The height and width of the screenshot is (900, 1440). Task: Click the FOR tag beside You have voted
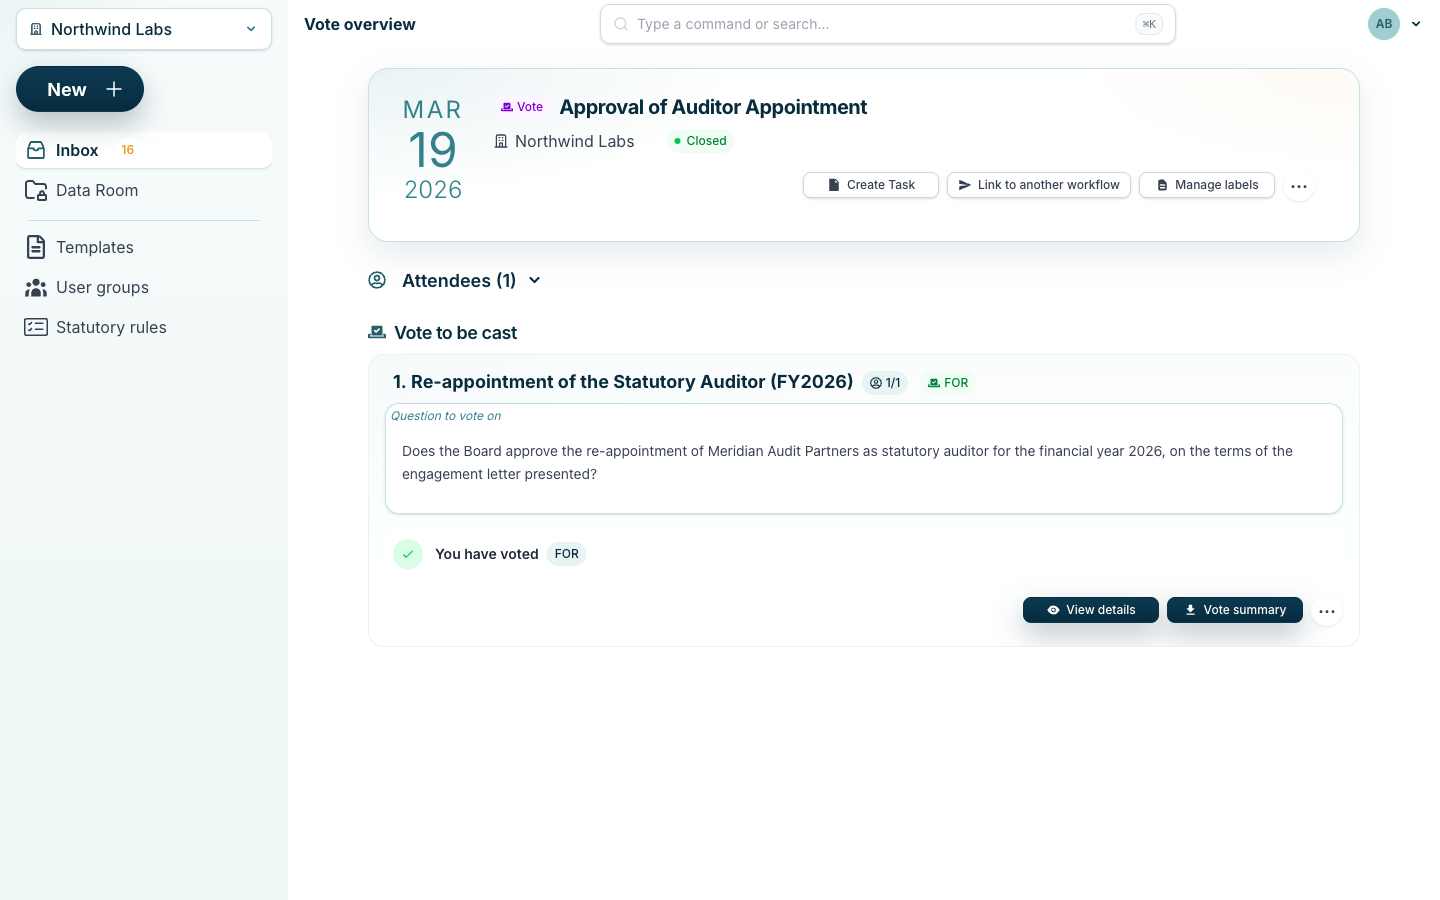pos(567,554)
